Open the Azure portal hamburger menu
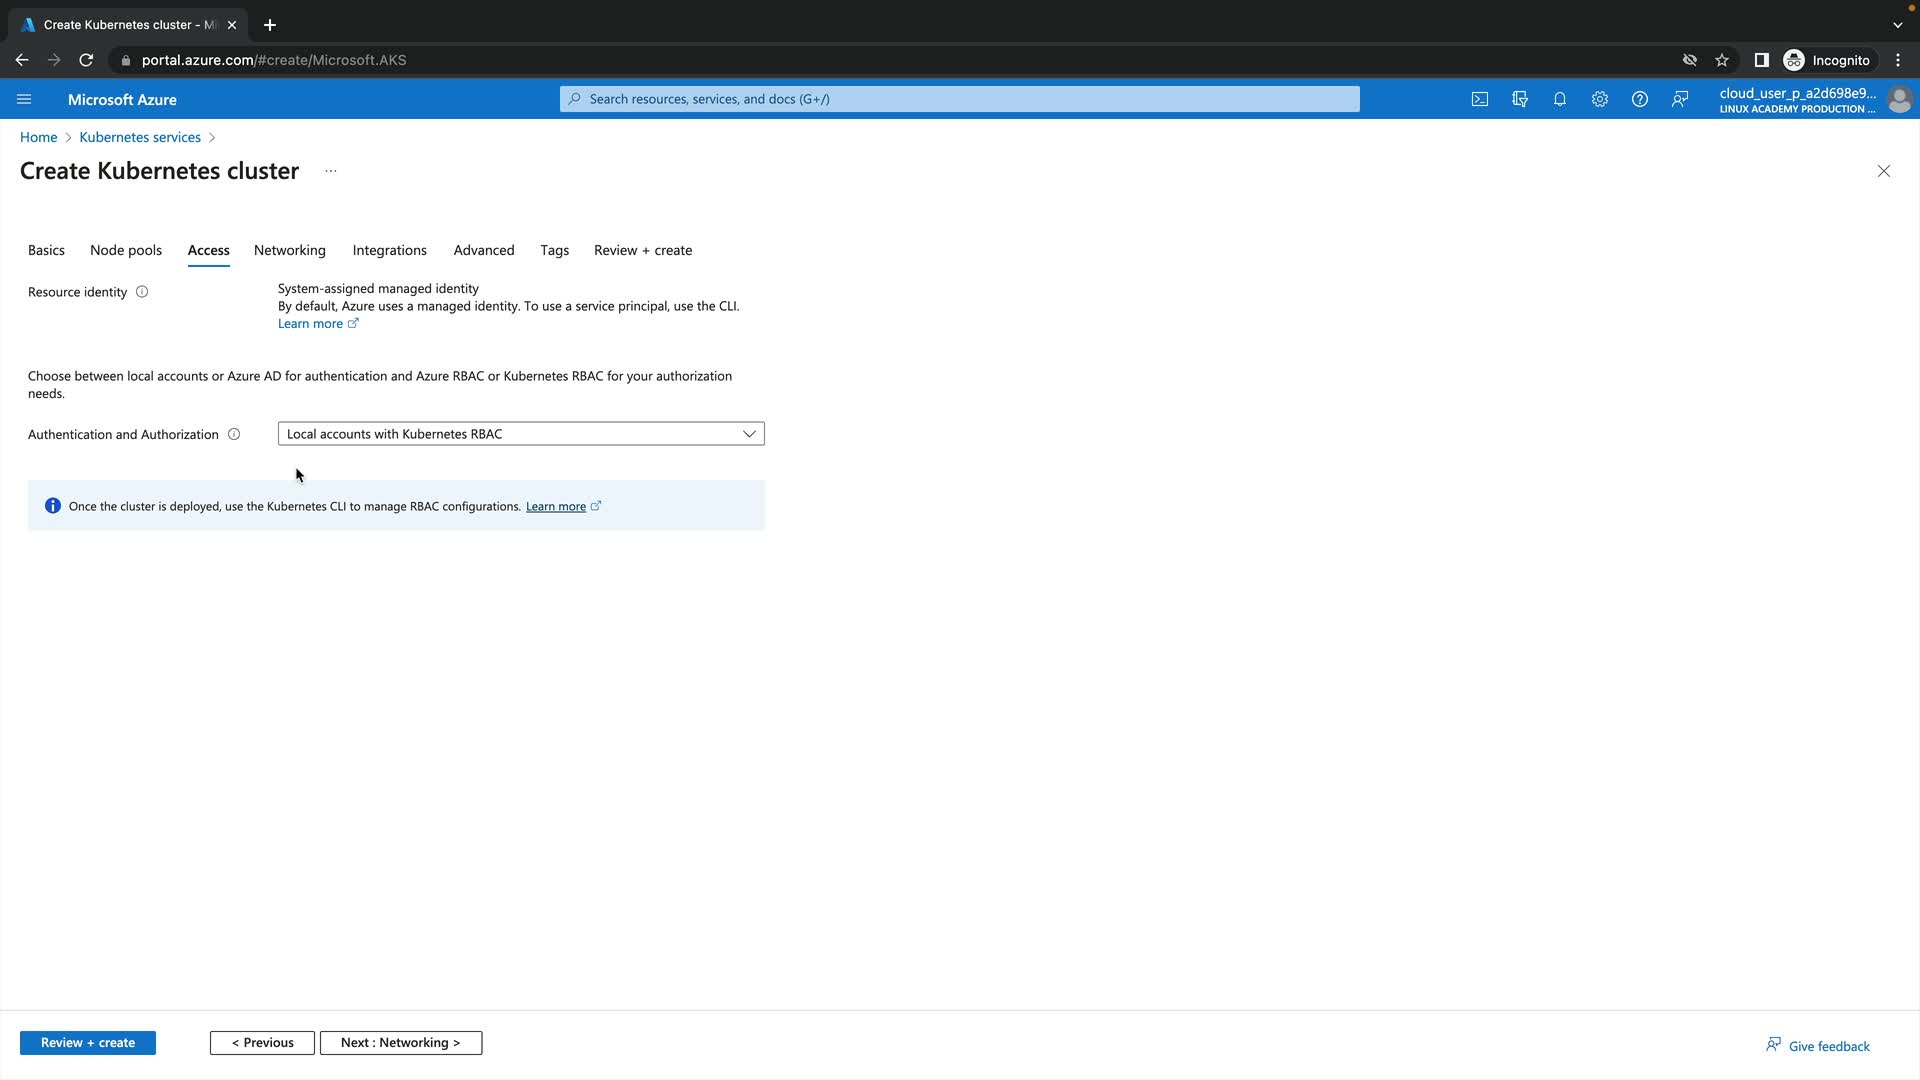 coord(24,99)
